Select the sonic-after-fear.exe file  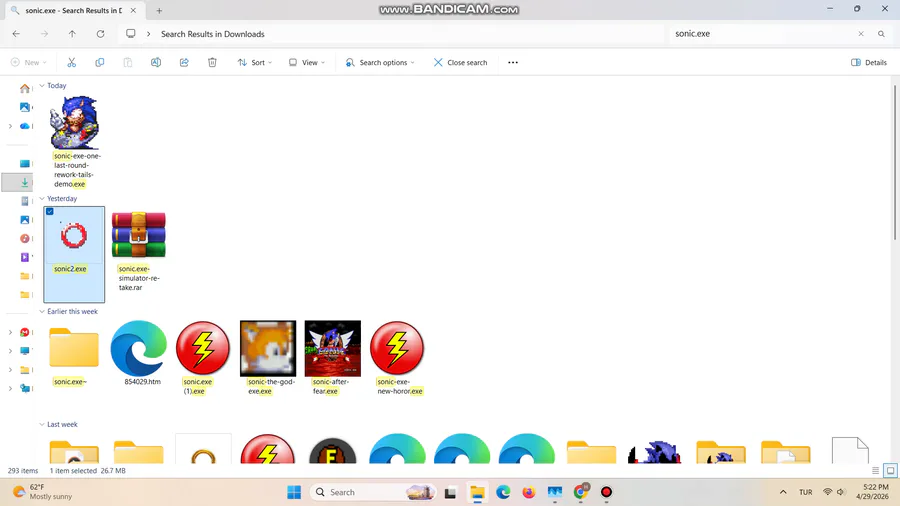coord(332,358)
